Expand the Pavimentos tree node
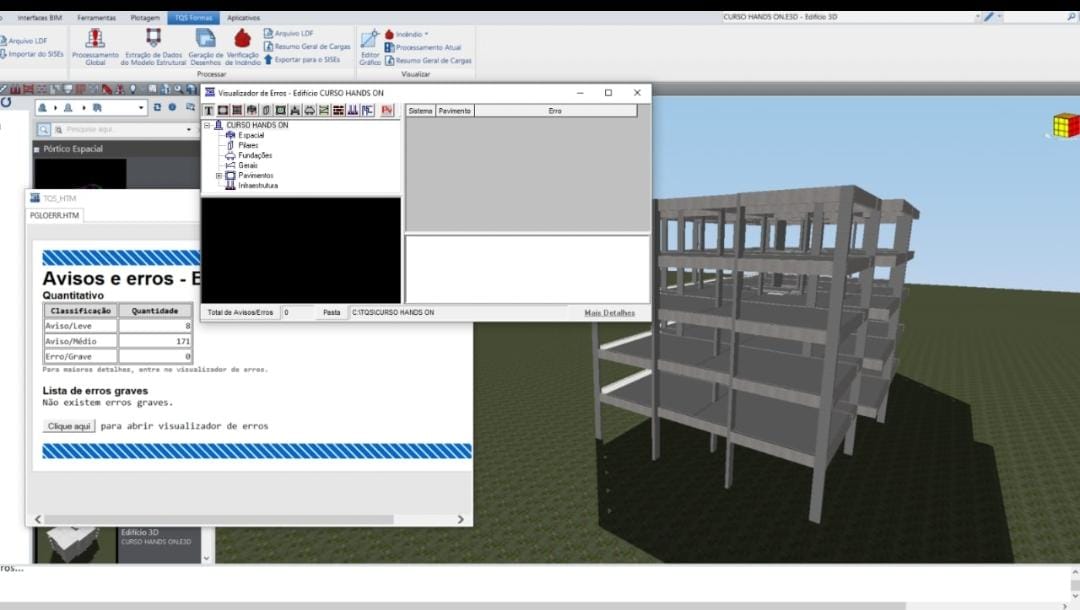 pos(219,176)
